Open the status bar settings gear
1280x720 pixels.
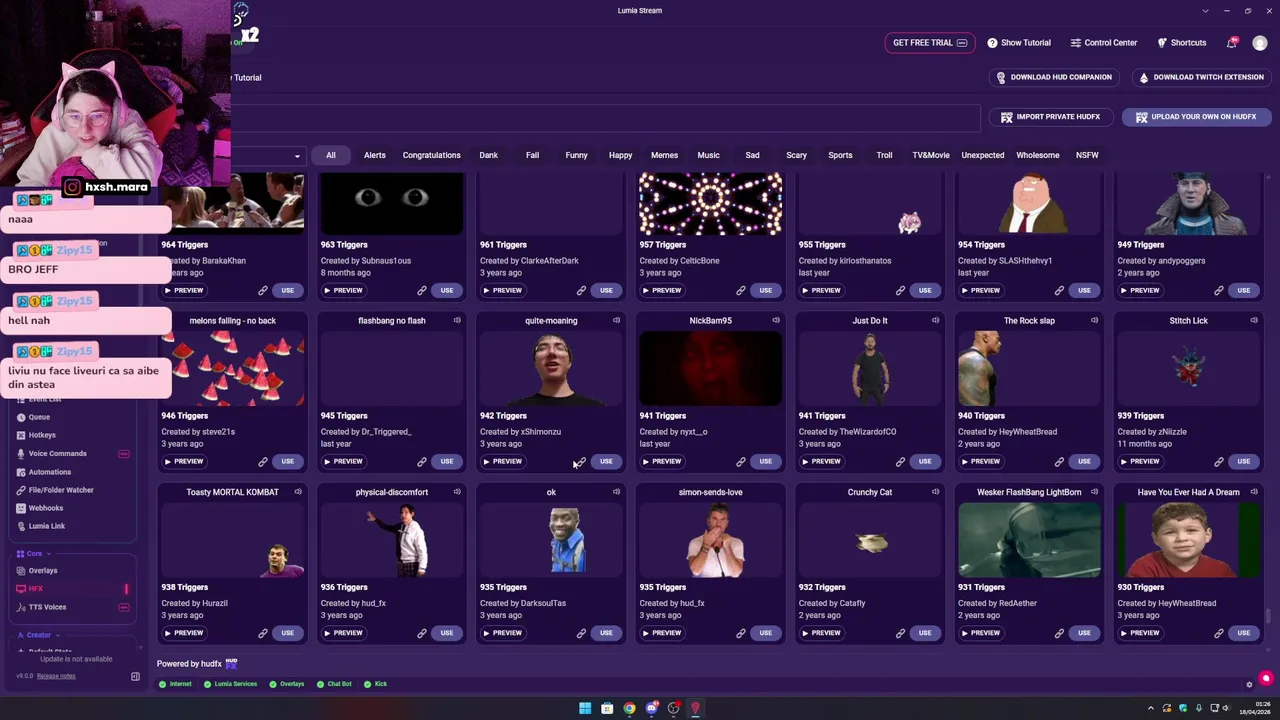[x=1249, y=684]
